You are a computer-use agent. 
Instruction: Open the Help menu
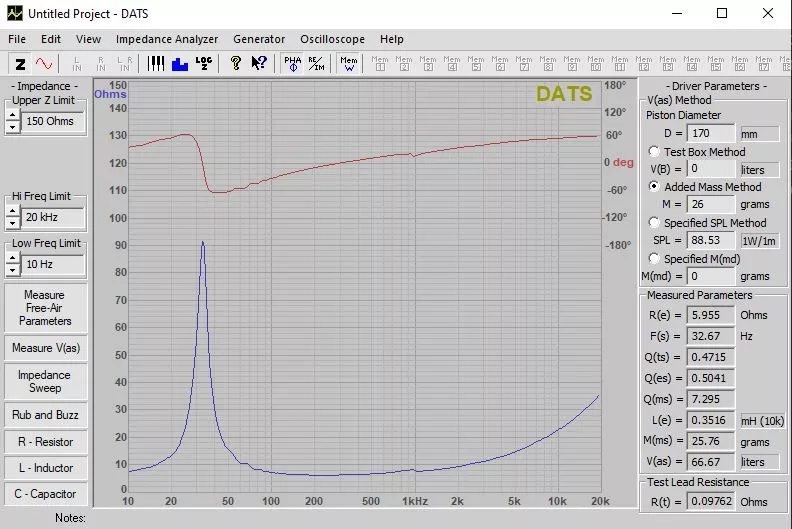tap(391, 39)
